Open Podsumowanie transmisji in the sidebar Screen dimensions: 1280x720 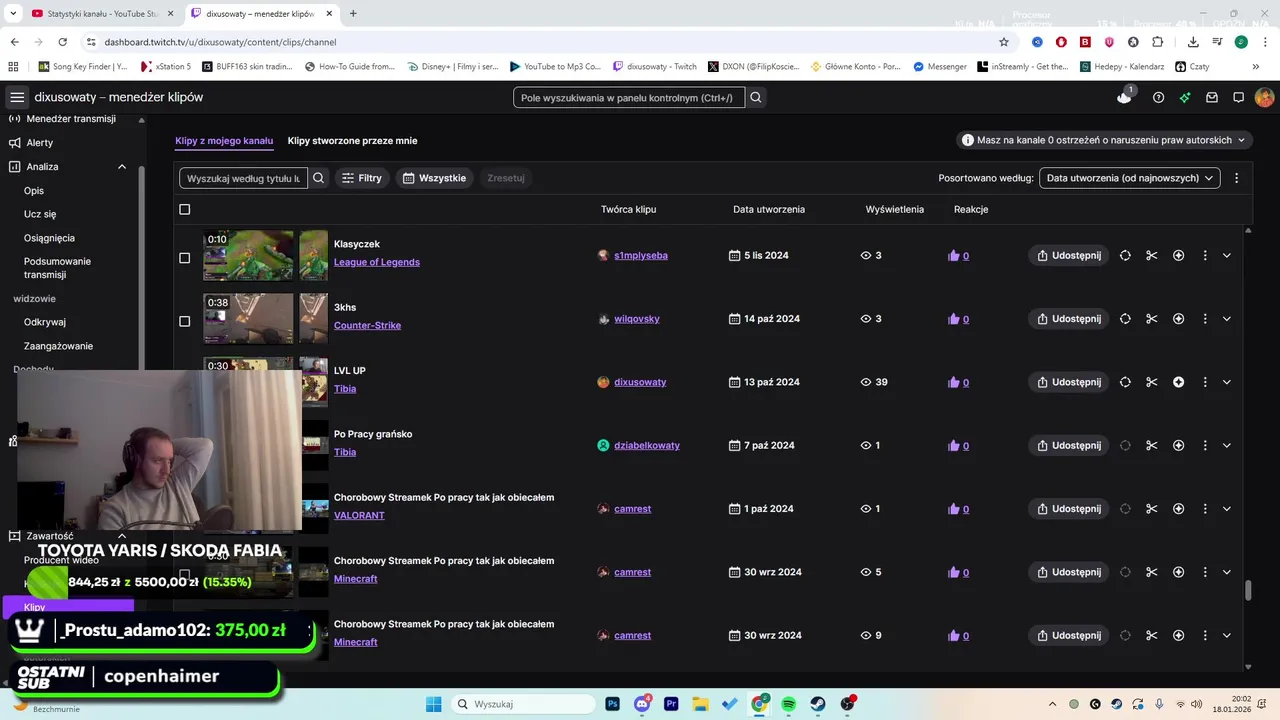coord(57,268)
